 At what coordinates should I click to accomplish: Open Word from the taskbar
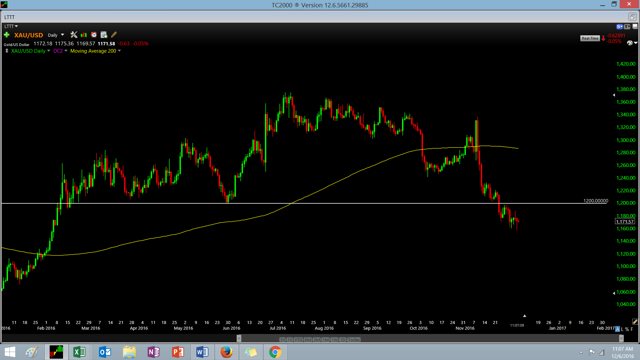tap(202, 352)
